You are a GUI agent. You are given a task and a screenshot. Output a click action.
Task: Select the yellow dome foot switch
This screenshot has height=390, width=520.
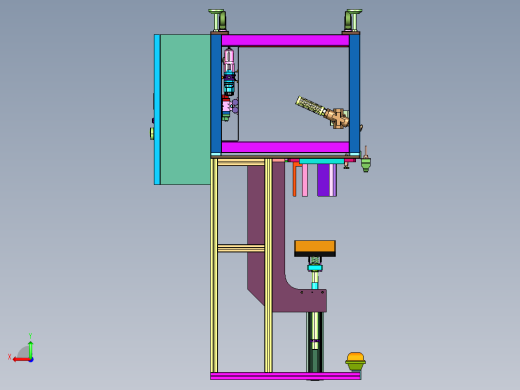(x=356, y=361)
